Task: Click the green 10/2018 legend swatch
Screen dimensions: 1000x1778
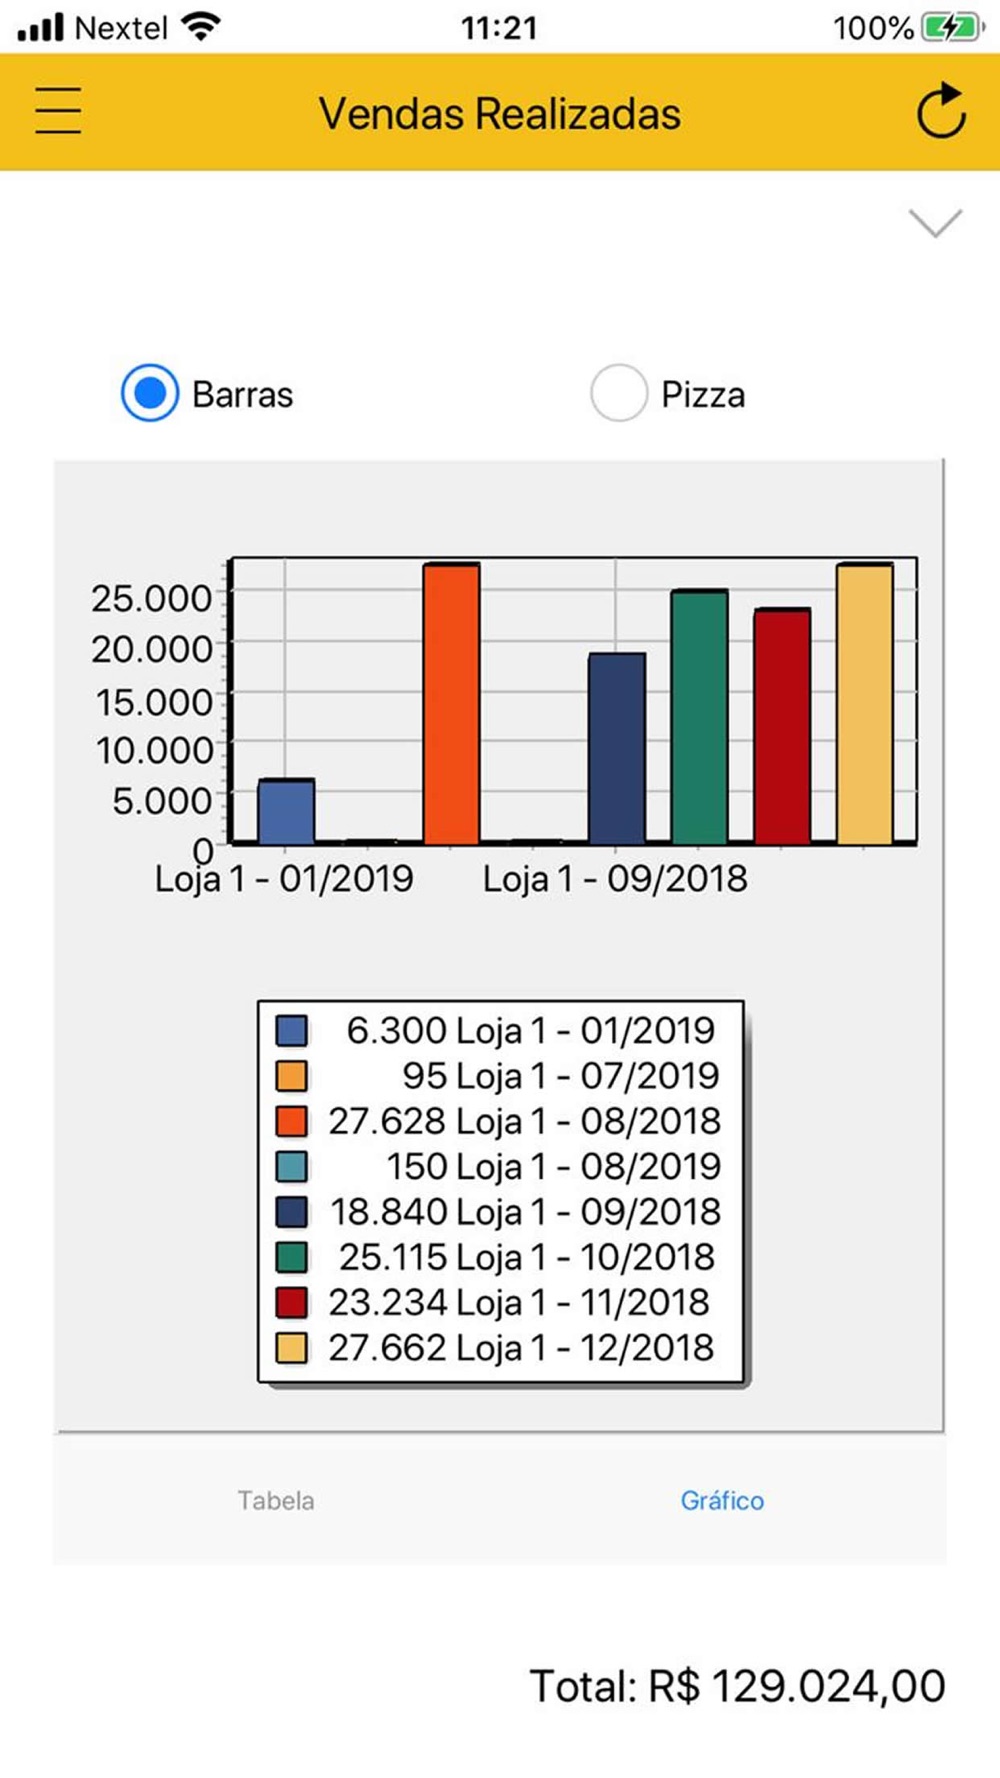Action: (x=291, y=1257)
